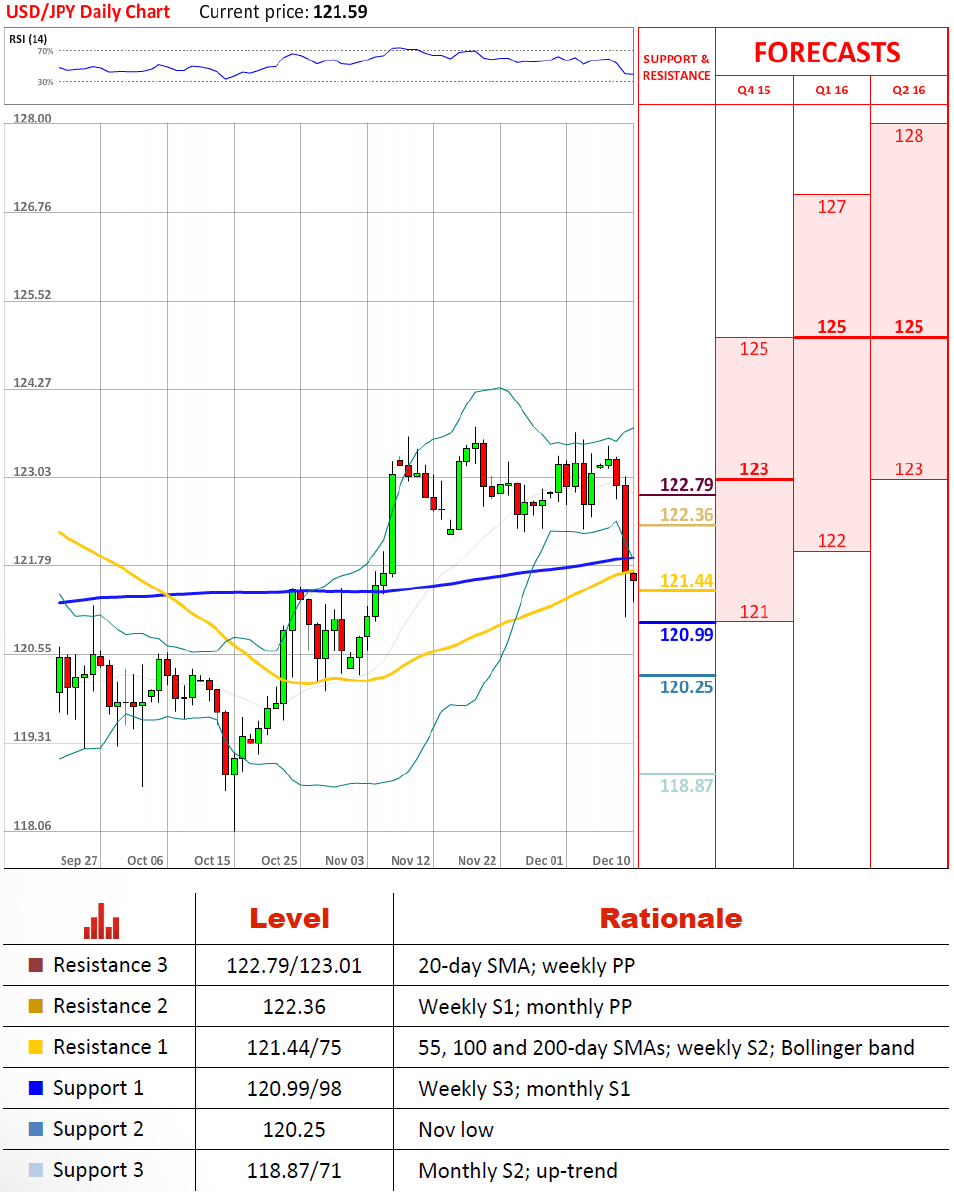Click the level cell 118.87/71
The height and width of the screenshot is (1192, 954).
point(294,1171)
